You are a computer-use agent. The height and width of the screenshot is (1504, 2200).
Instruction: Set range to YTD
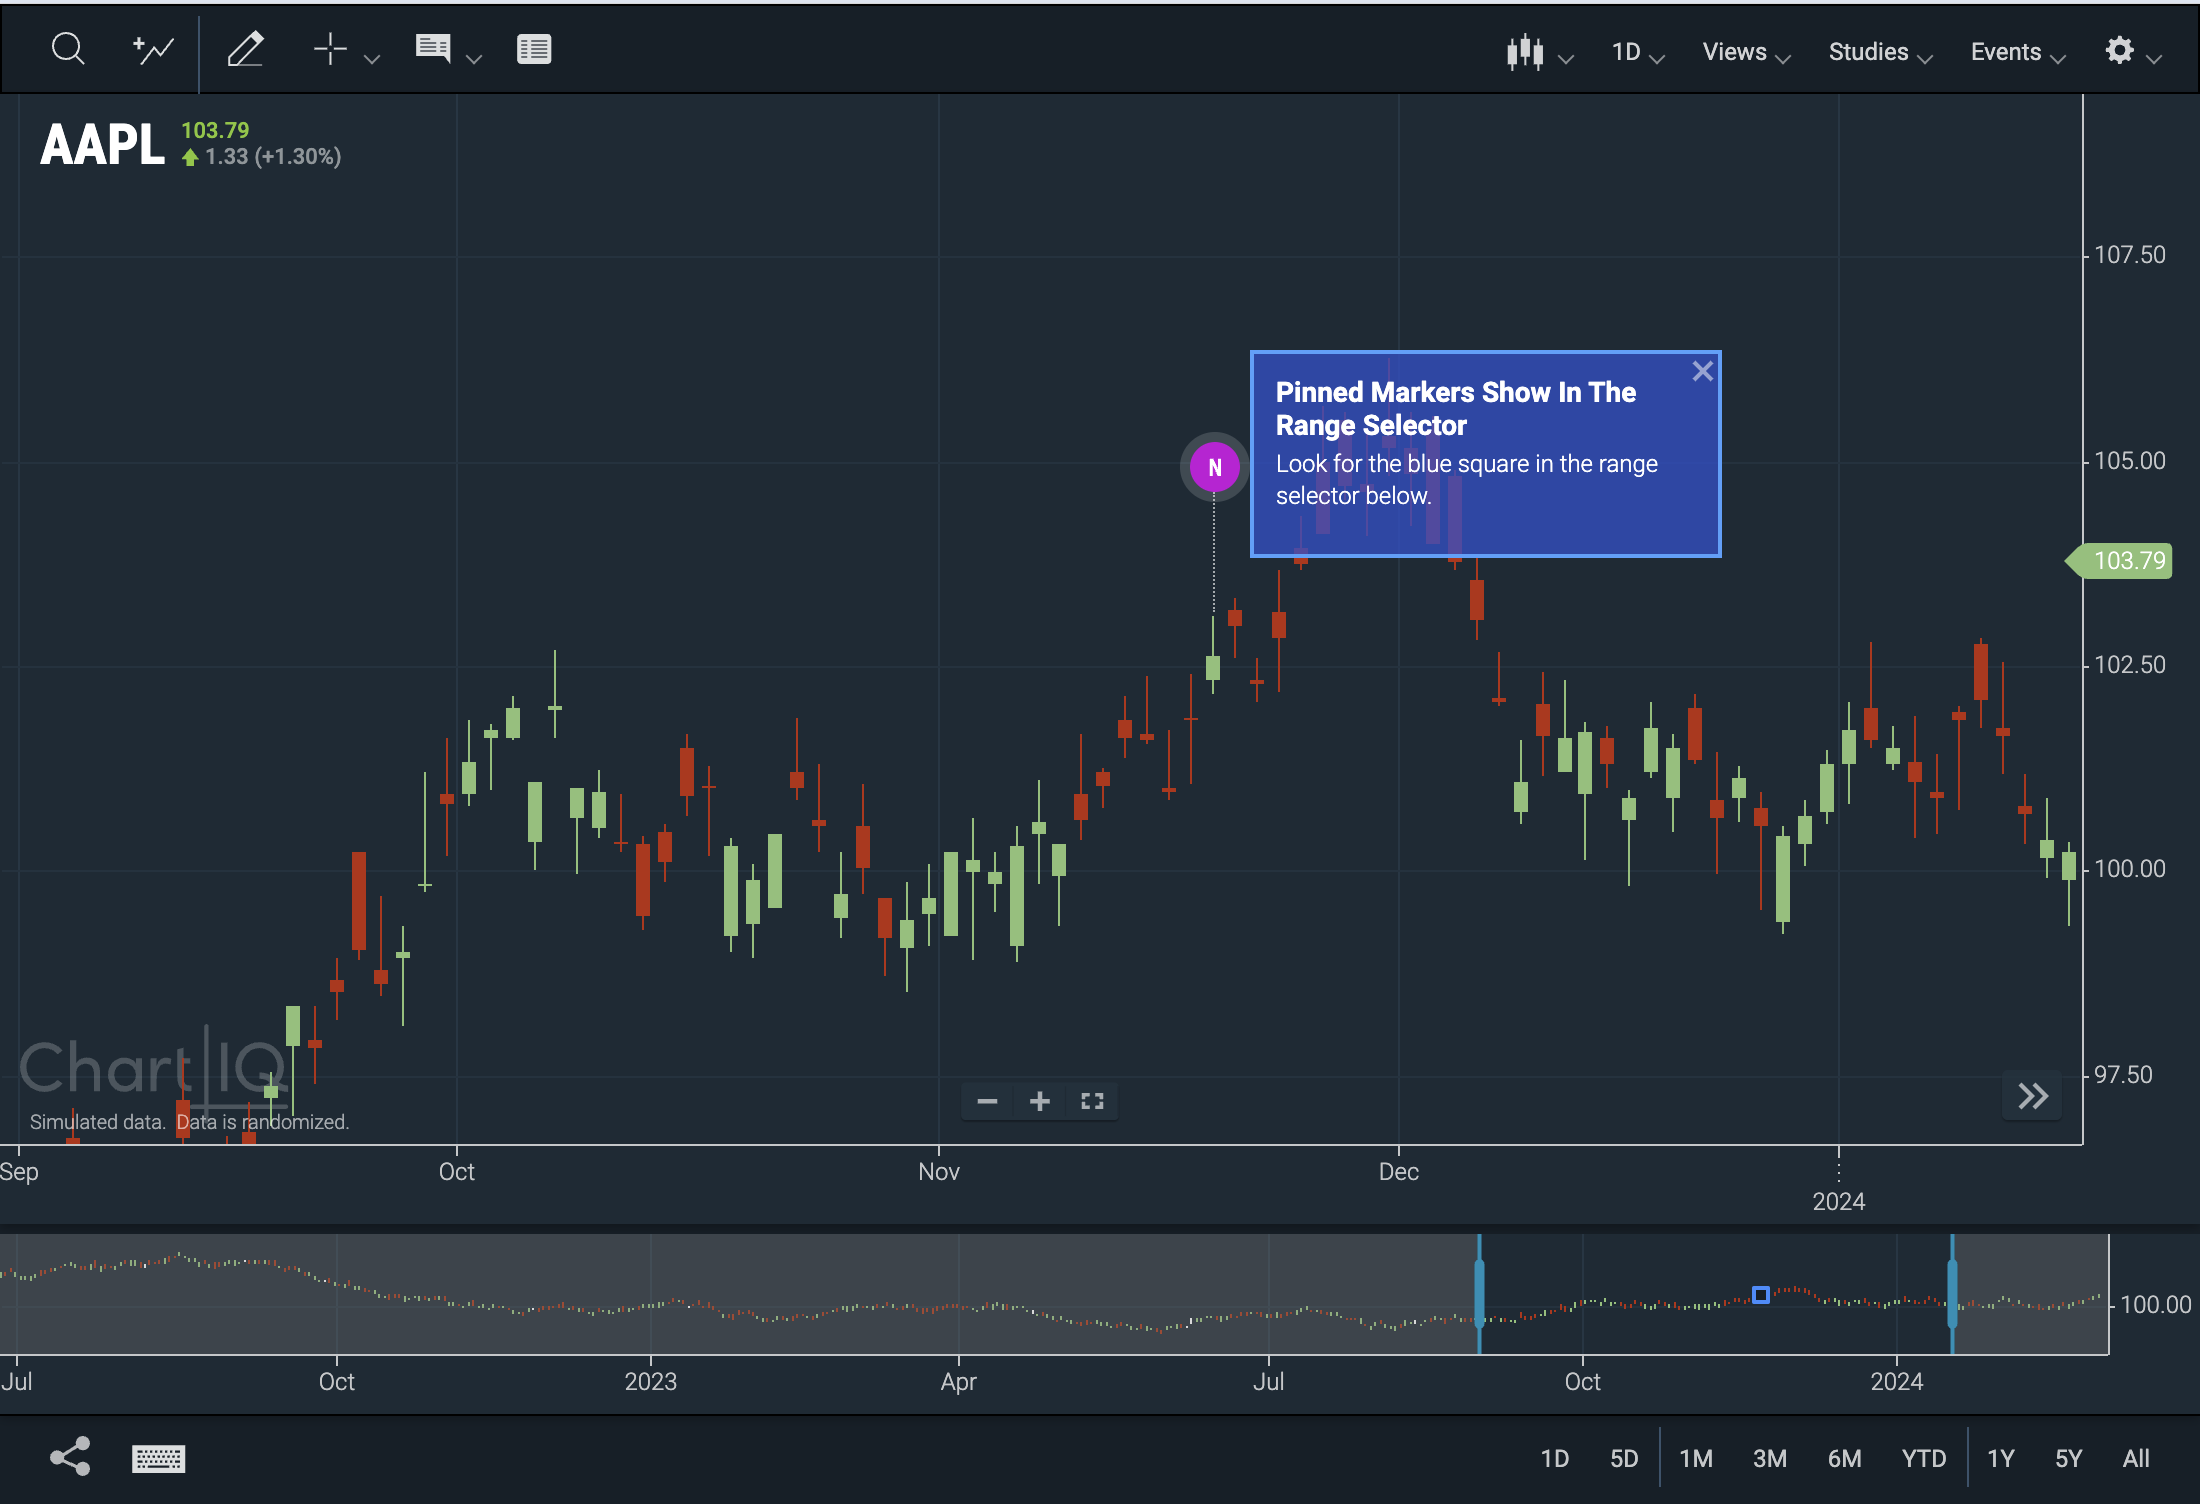[1924, 1459]
